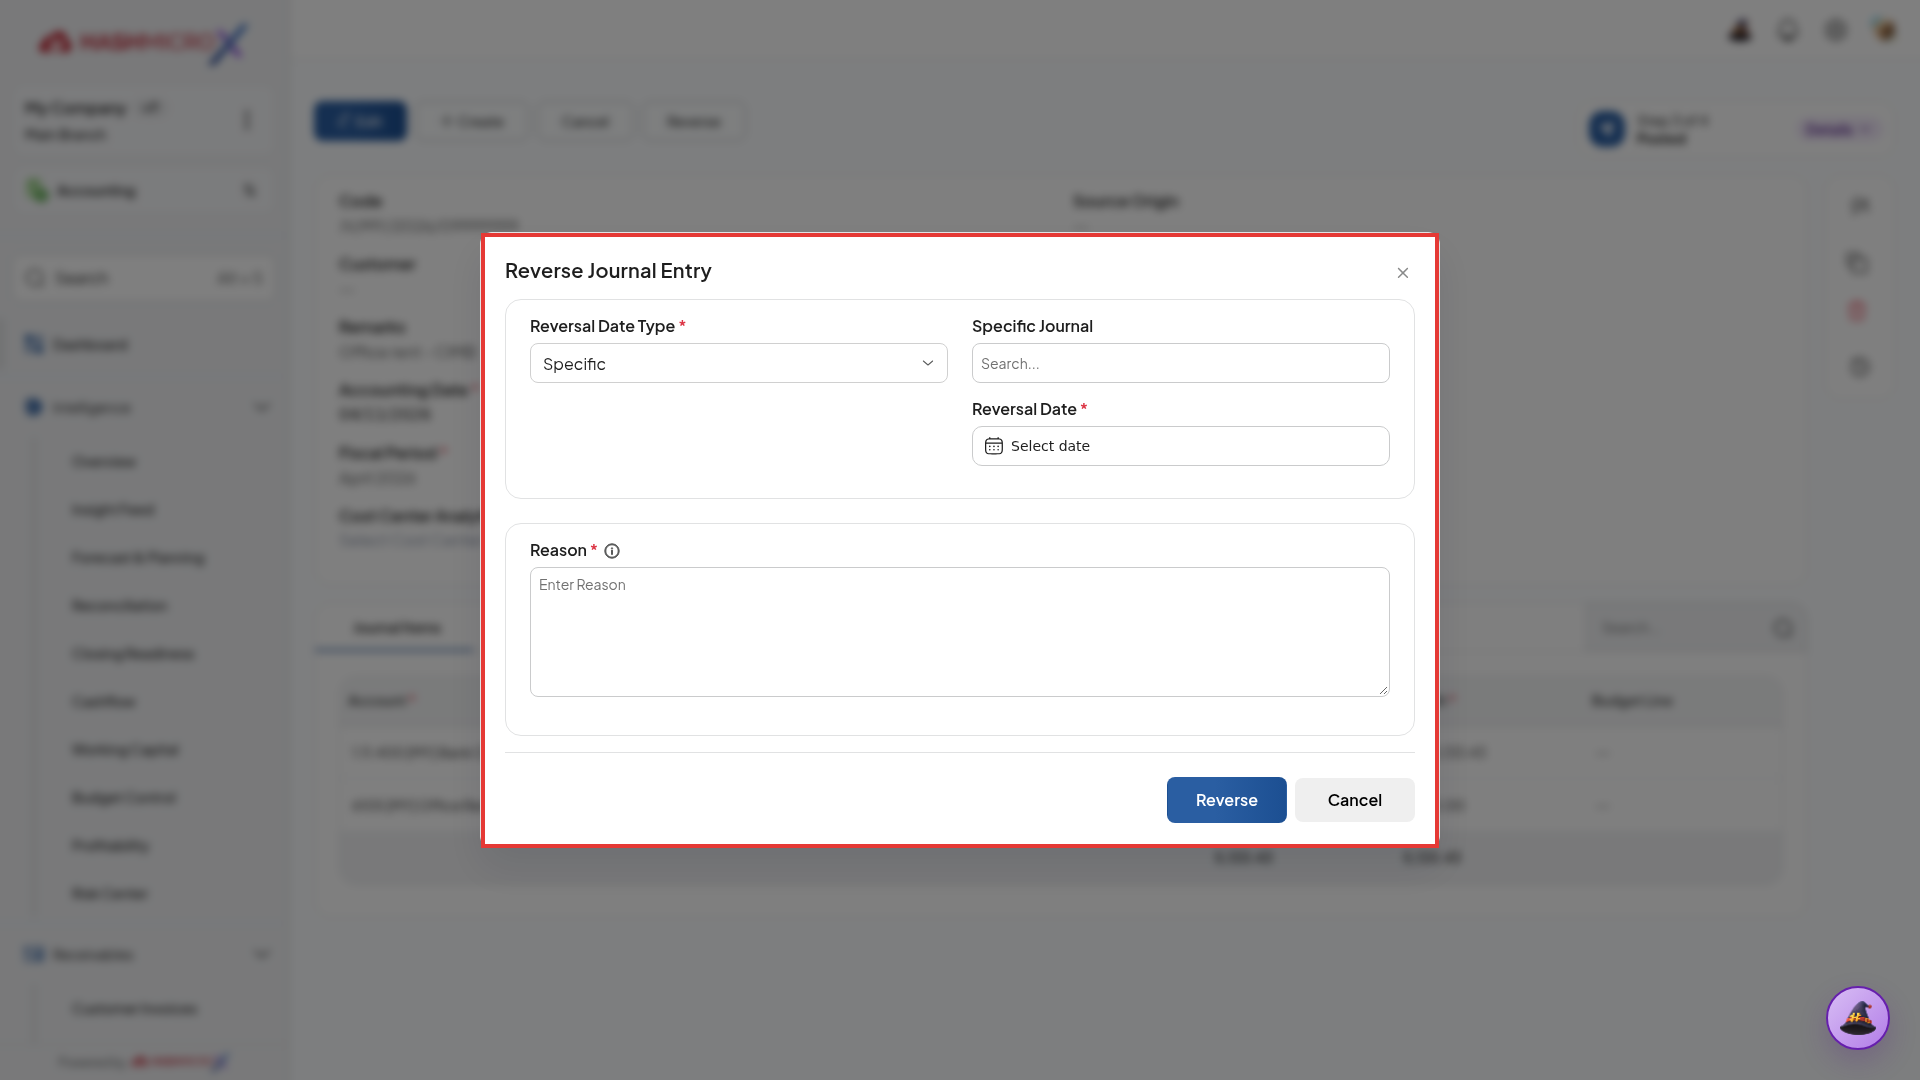Click the Reversal Date Type label
This screenshot has width=1920, height=1080.
(x=602, y=326)
